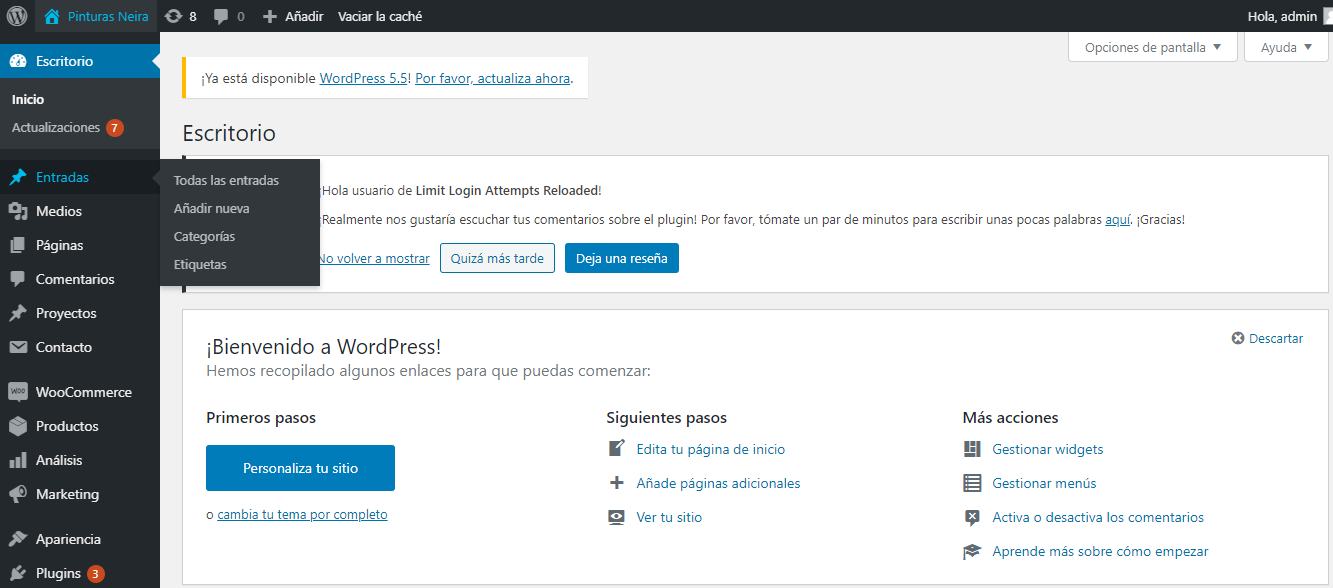Click the WordPress logo icon in the admin bar
The image size is (1333, 588).
tap(17, 16)
